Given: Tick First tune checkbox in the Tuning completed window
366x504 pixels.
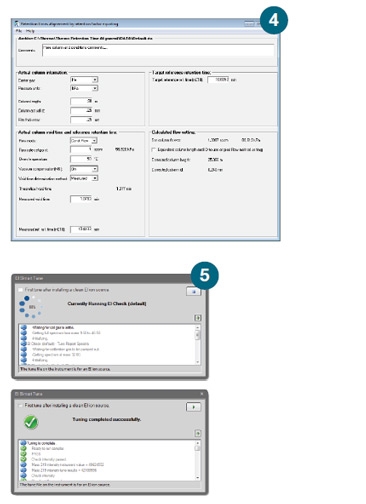Looking at the screenshot, I should click(x=21, y=406).
